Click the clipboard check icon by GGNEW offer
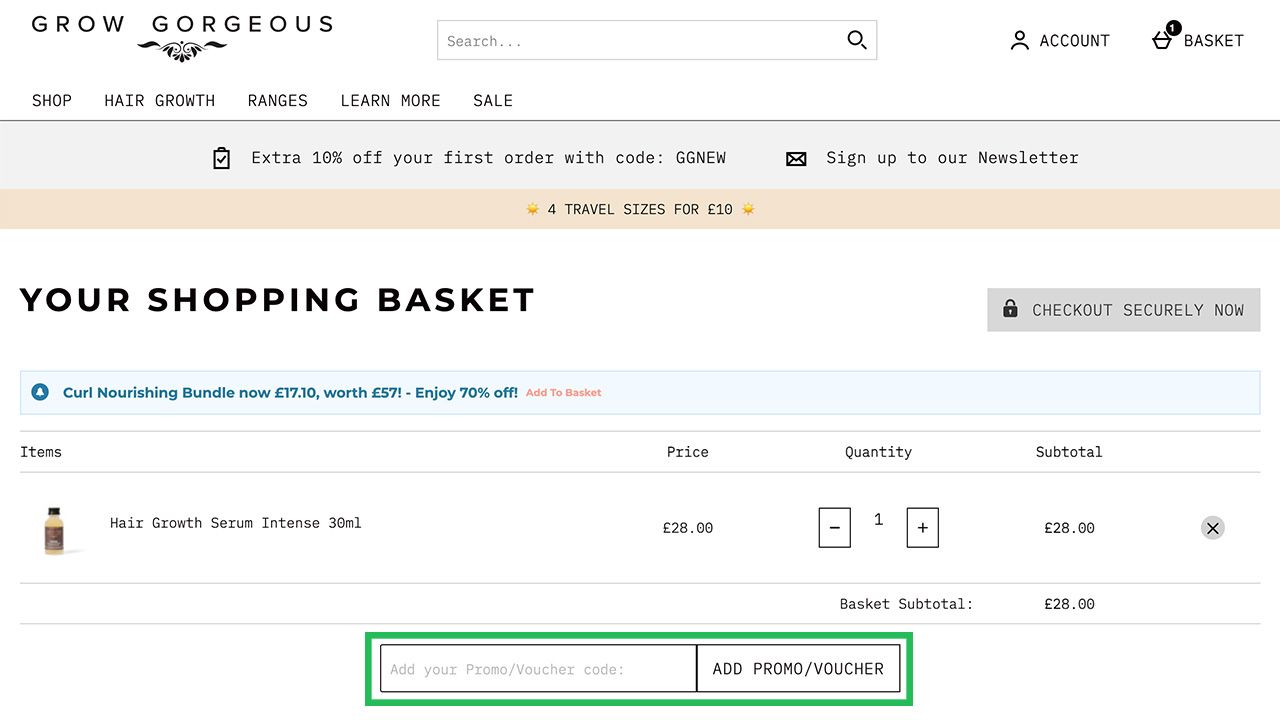The image size is (1280, 720). point(222,158)
